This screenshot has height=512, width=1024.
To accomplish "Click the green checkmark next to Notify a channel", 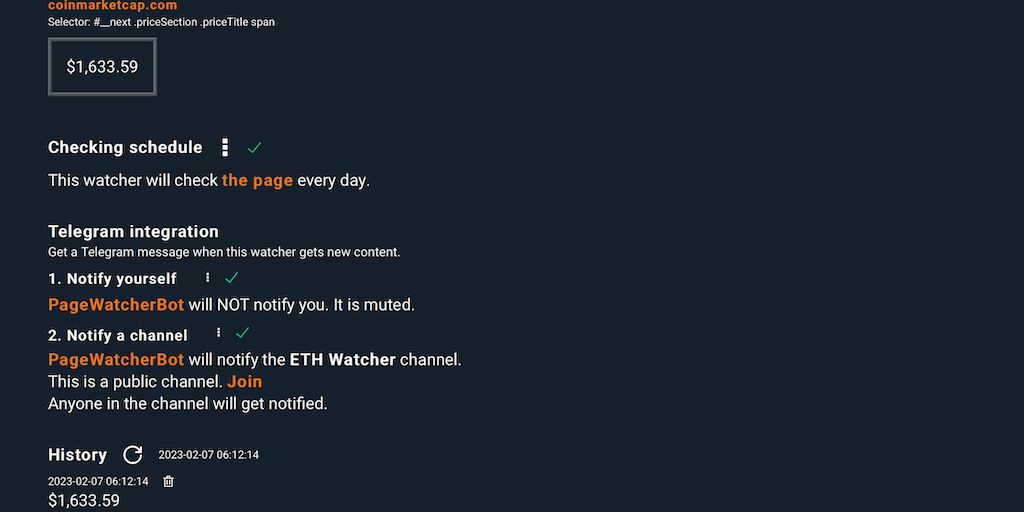I will tap(242, 333).
